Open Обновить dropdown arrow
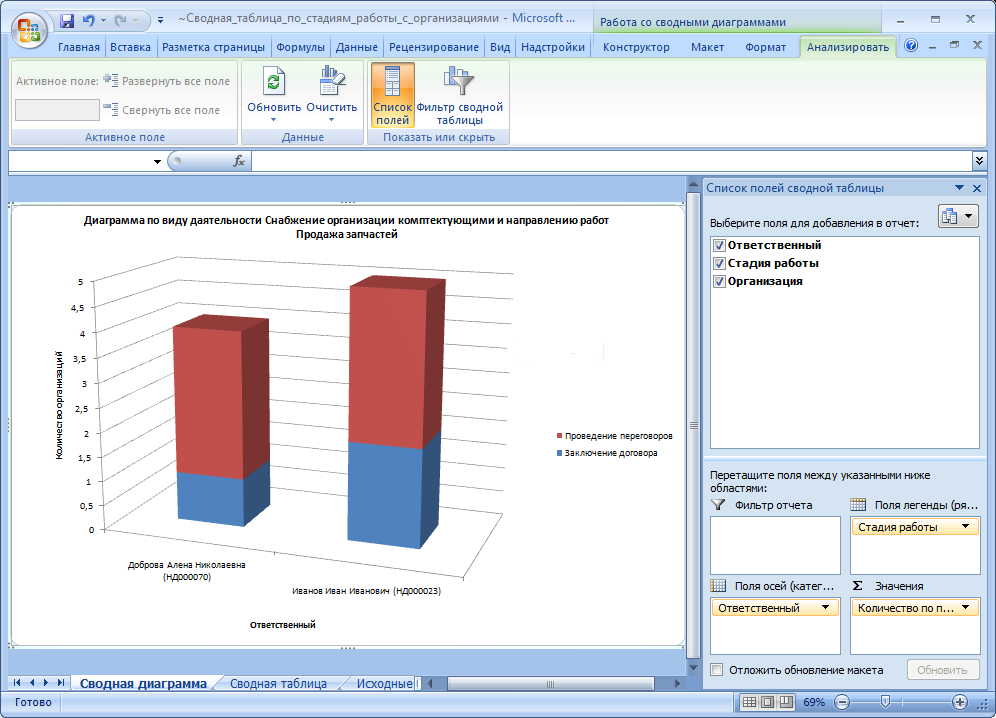 274,119
